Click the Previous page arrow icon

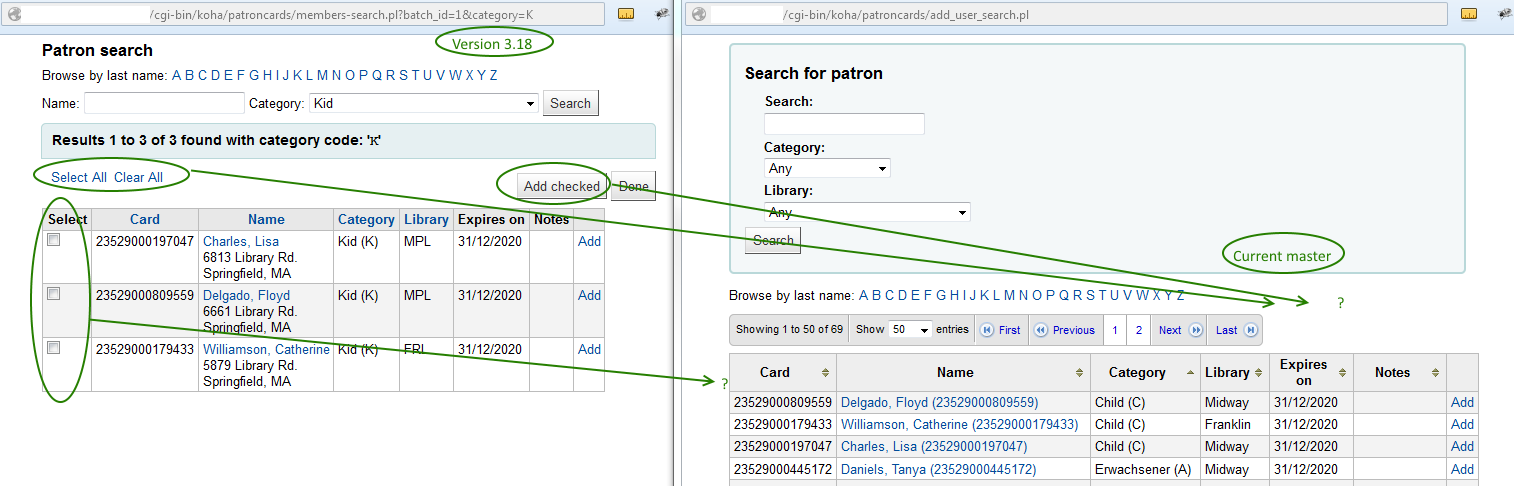[x=1040, y=330]
